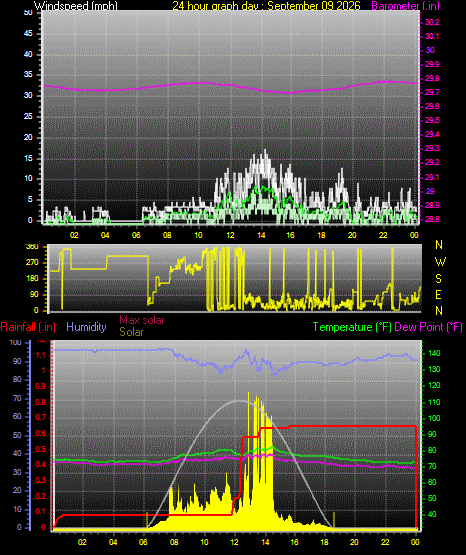
Task: Click the Max solar legend label
Action: point(142,320)
